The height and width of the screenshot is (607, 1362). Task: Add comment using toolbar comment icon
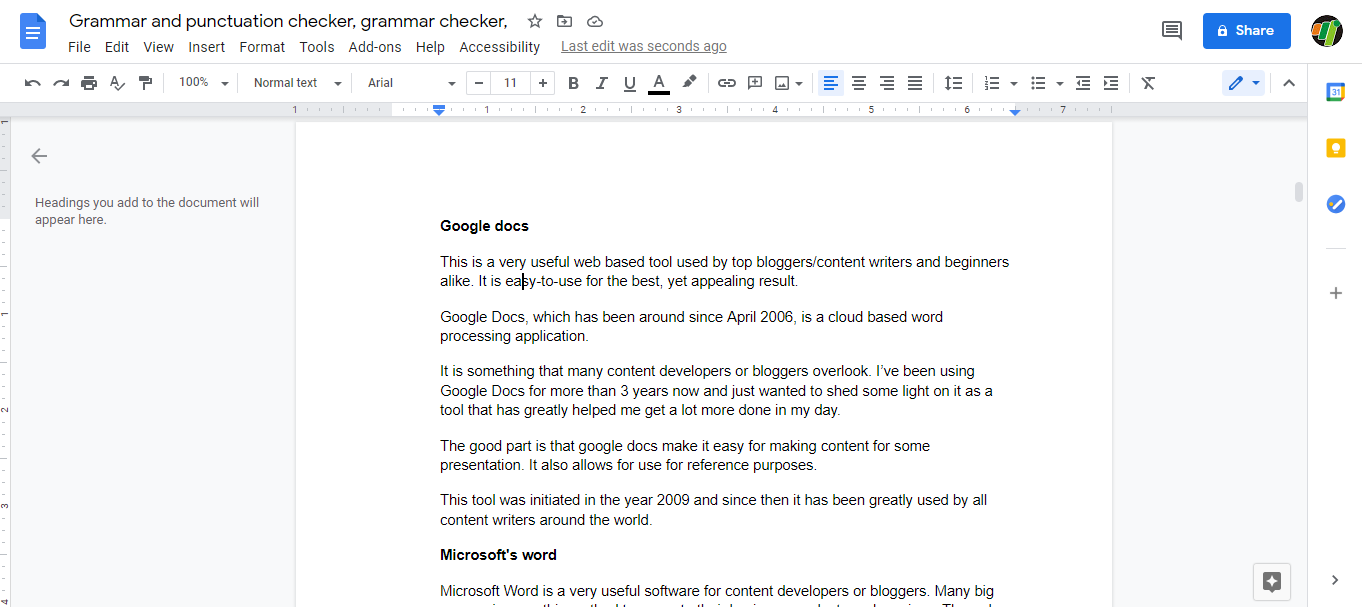click(x=755, y=83)
